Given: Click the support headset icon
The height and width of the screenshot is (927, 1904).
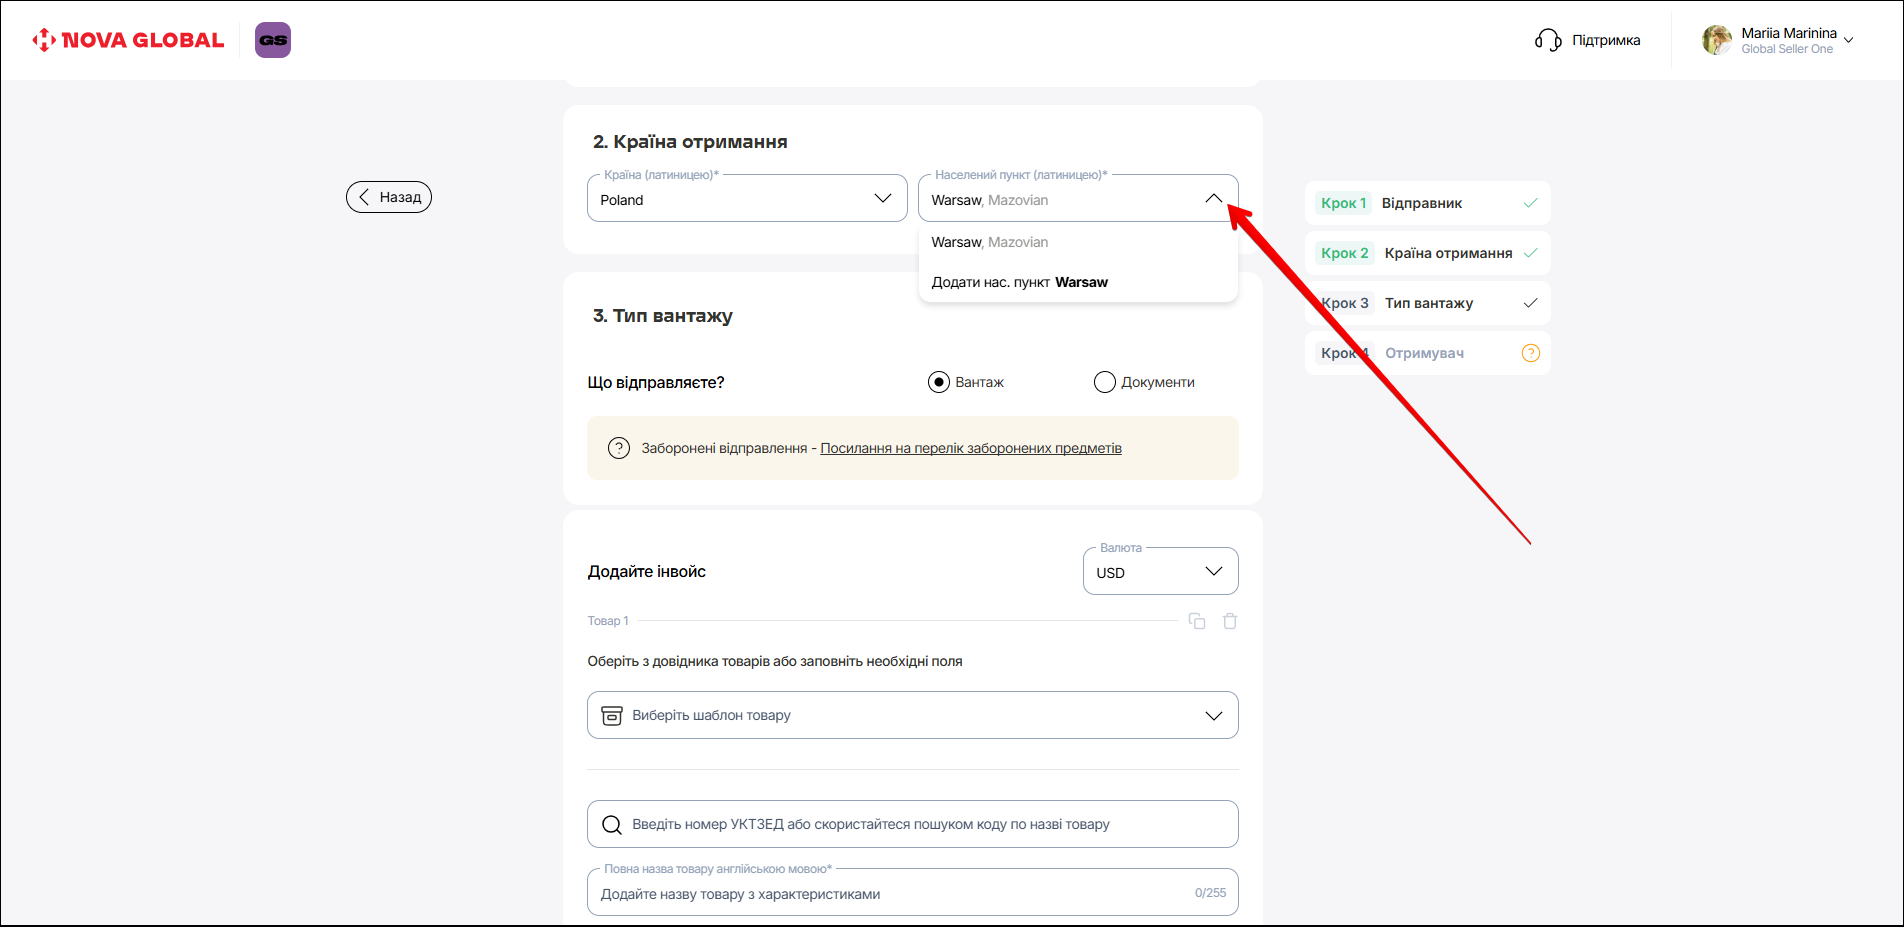Looking at the screenshot, I should coord(1547,40).
